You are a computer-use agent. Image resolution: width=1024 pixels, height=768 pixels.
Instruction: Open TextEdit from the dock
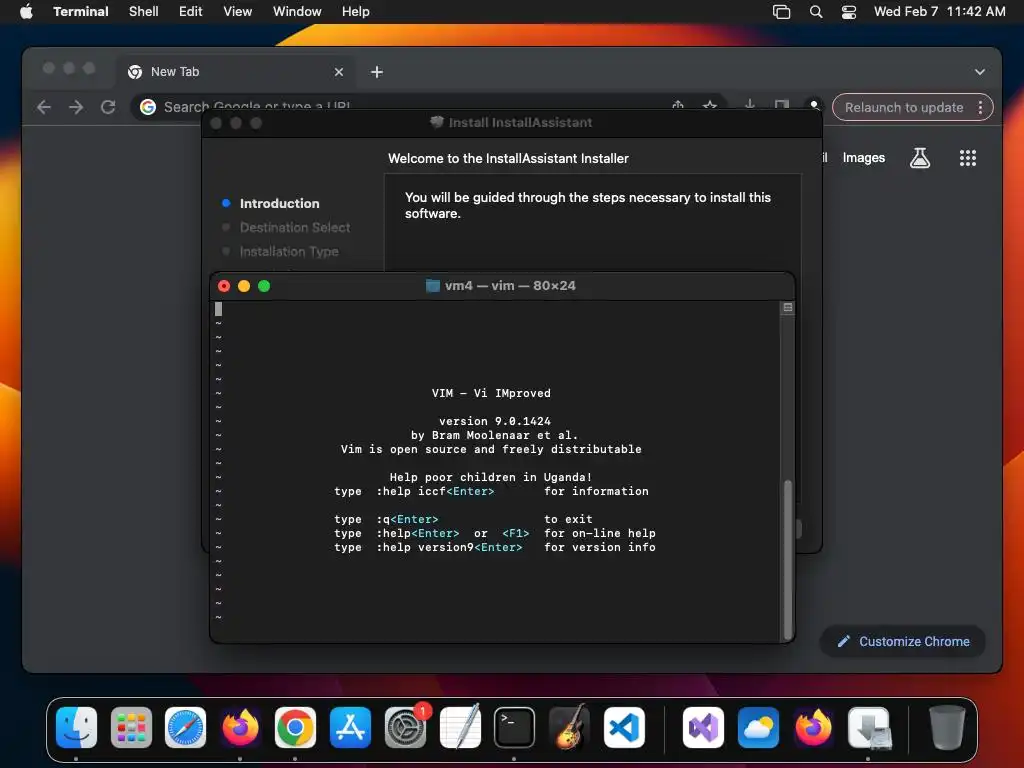coord(460,727)
